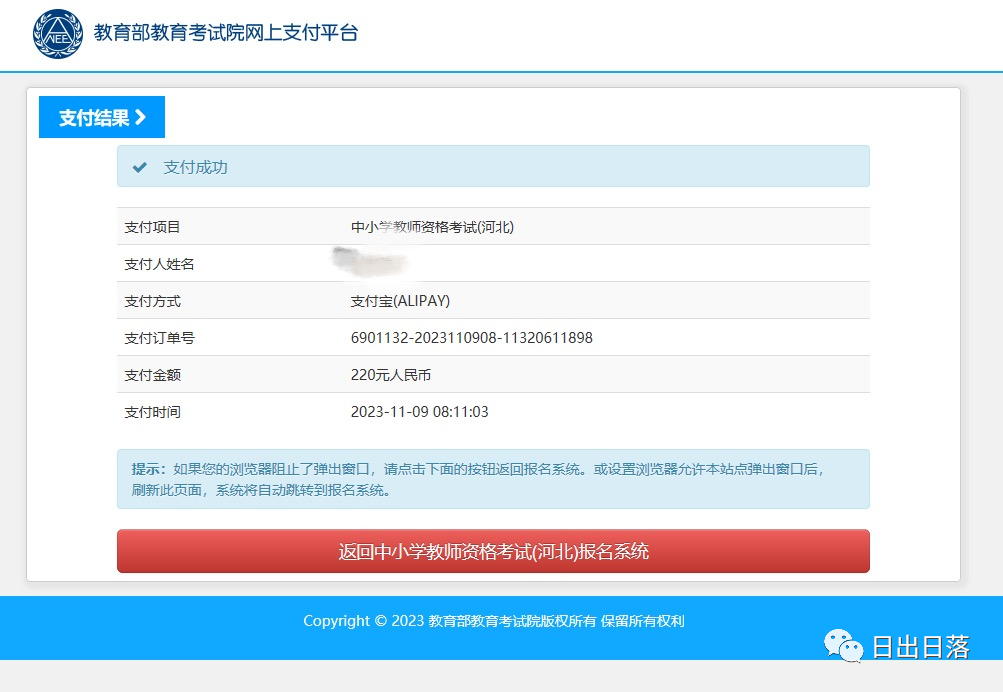The height and width of the screenshot is (692, 1003).
Task: Select the 支付结果 tab header
Action: coord(102,117)
